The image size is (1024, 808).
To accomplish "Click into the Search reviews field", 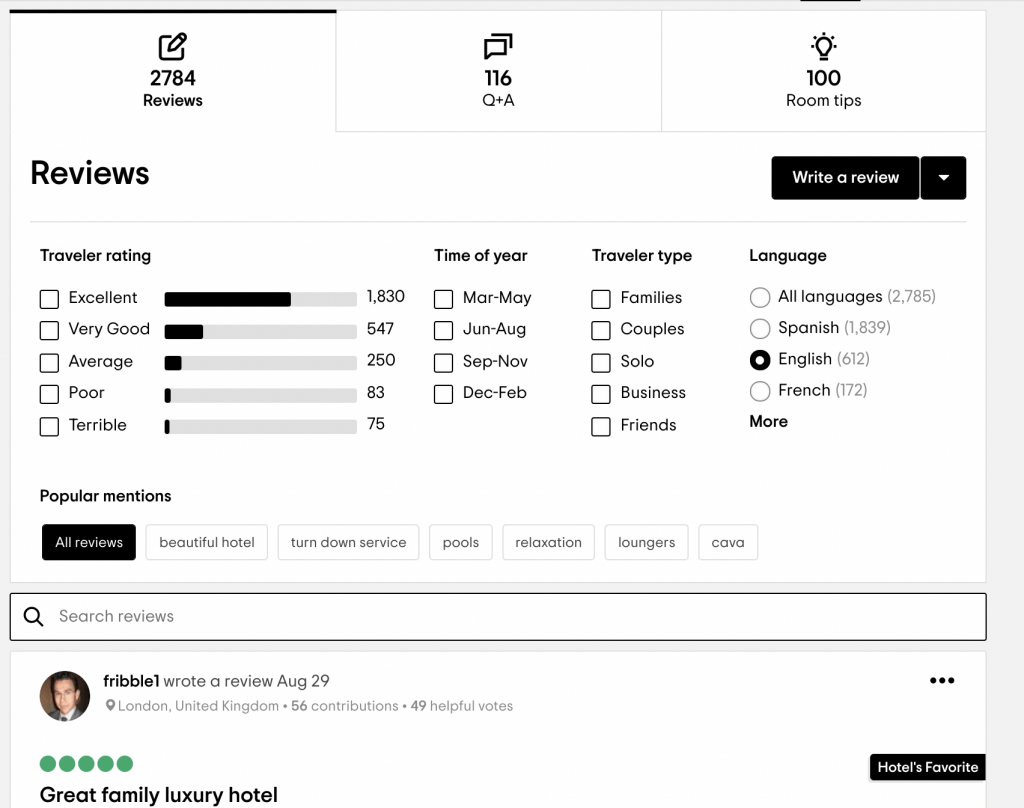I will point(500,616).
